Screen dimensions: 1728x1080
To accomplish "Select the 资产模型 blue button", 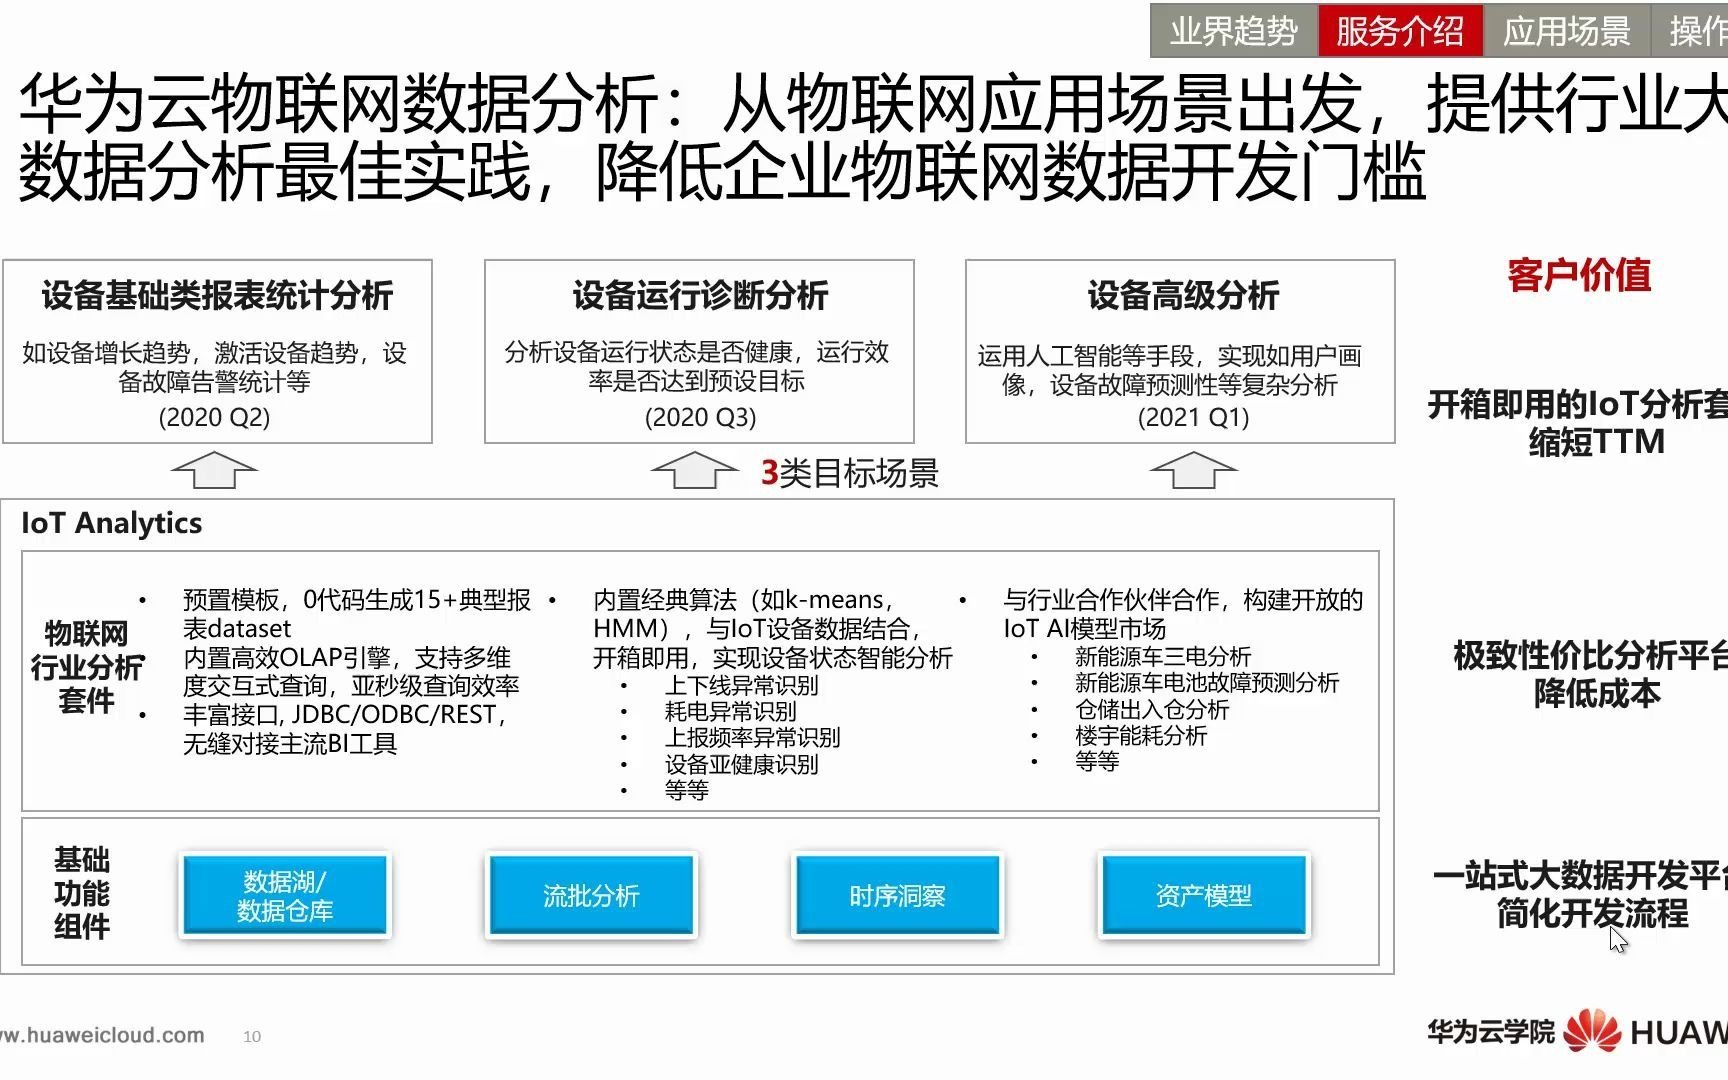I will (1204, 895).
